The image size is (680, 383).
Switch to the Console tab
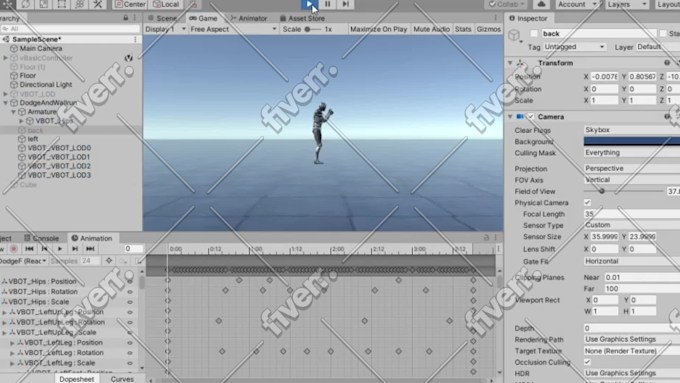(42, 238)
